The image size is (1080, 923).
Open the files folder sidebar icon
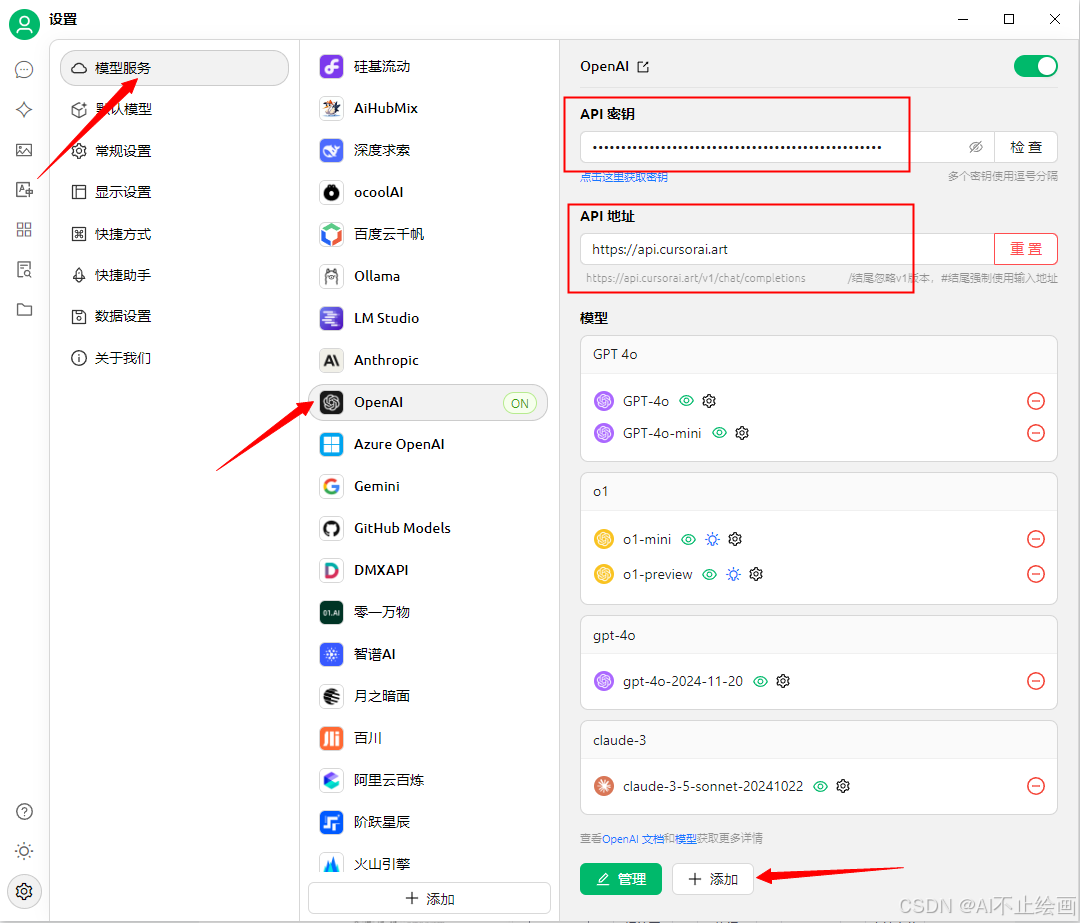coord(24,309)
